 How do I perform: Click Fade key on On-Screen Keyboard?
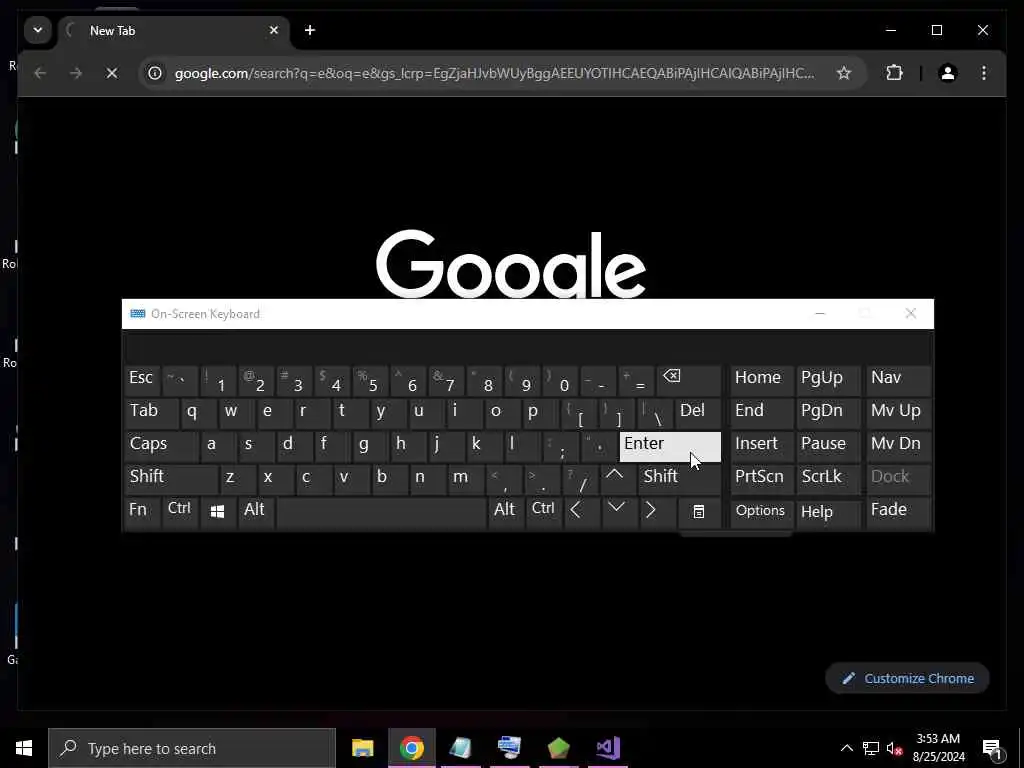pyautogui.click(x=898, y=511)
